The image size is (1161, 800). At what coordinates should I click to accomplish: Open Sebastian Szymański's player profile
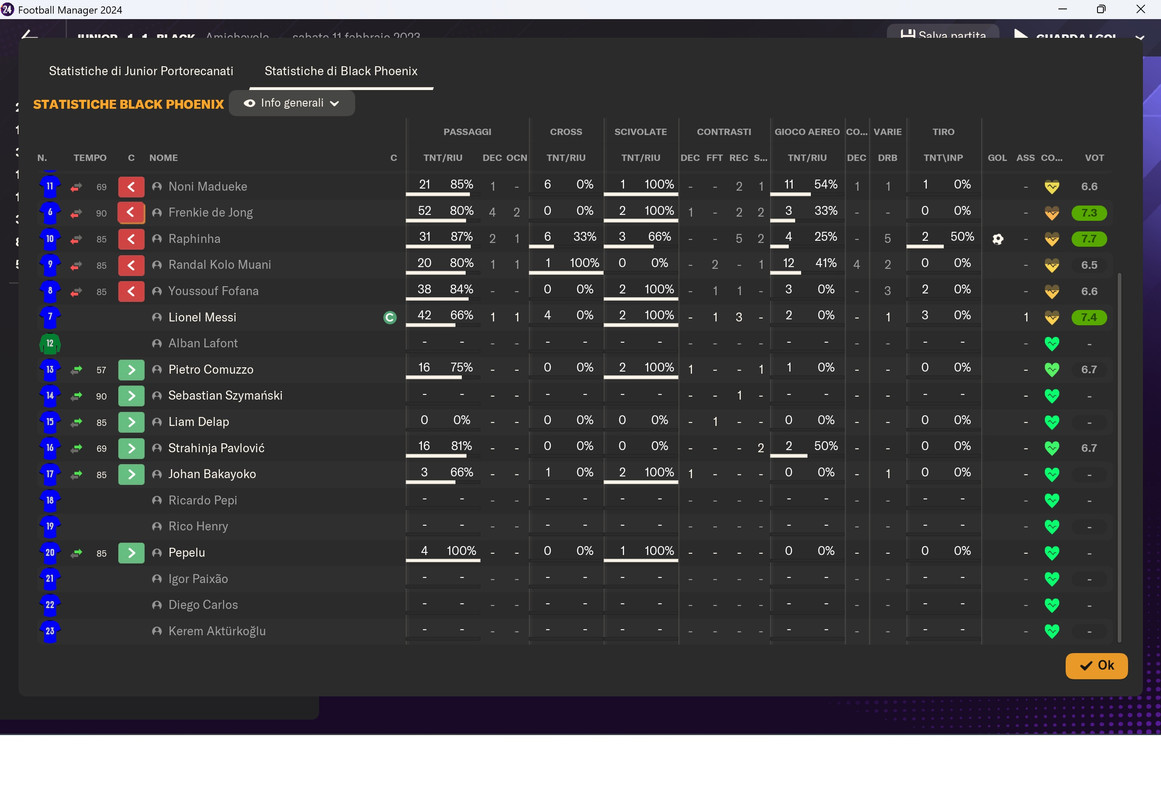click(225, 396)
